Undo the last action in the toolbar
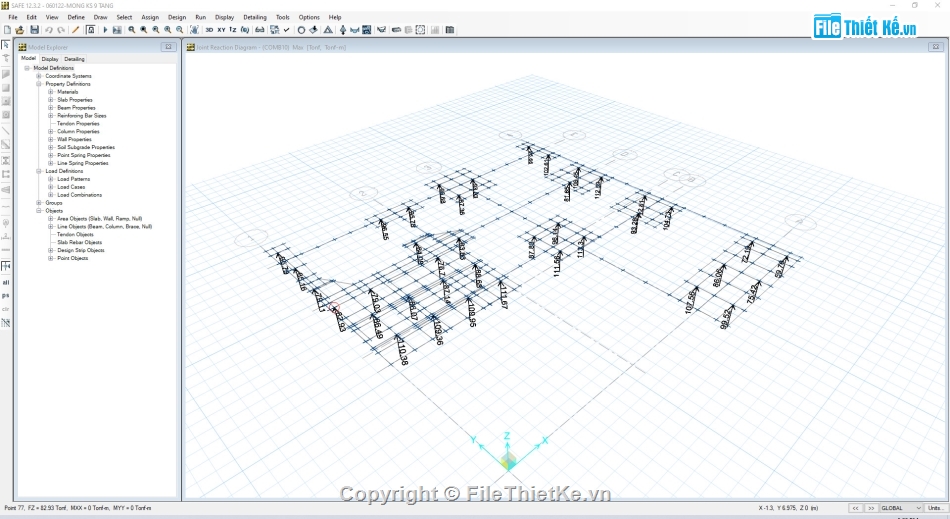950x519 pixels. (48, 30)
